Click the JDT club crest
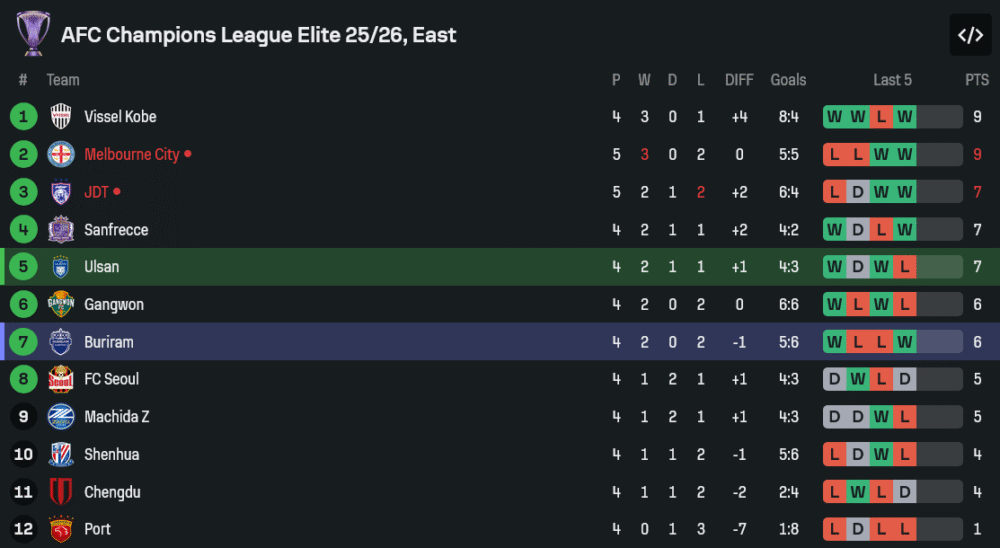The width and height of the screenshot is (1000, 548). point(61,192)
